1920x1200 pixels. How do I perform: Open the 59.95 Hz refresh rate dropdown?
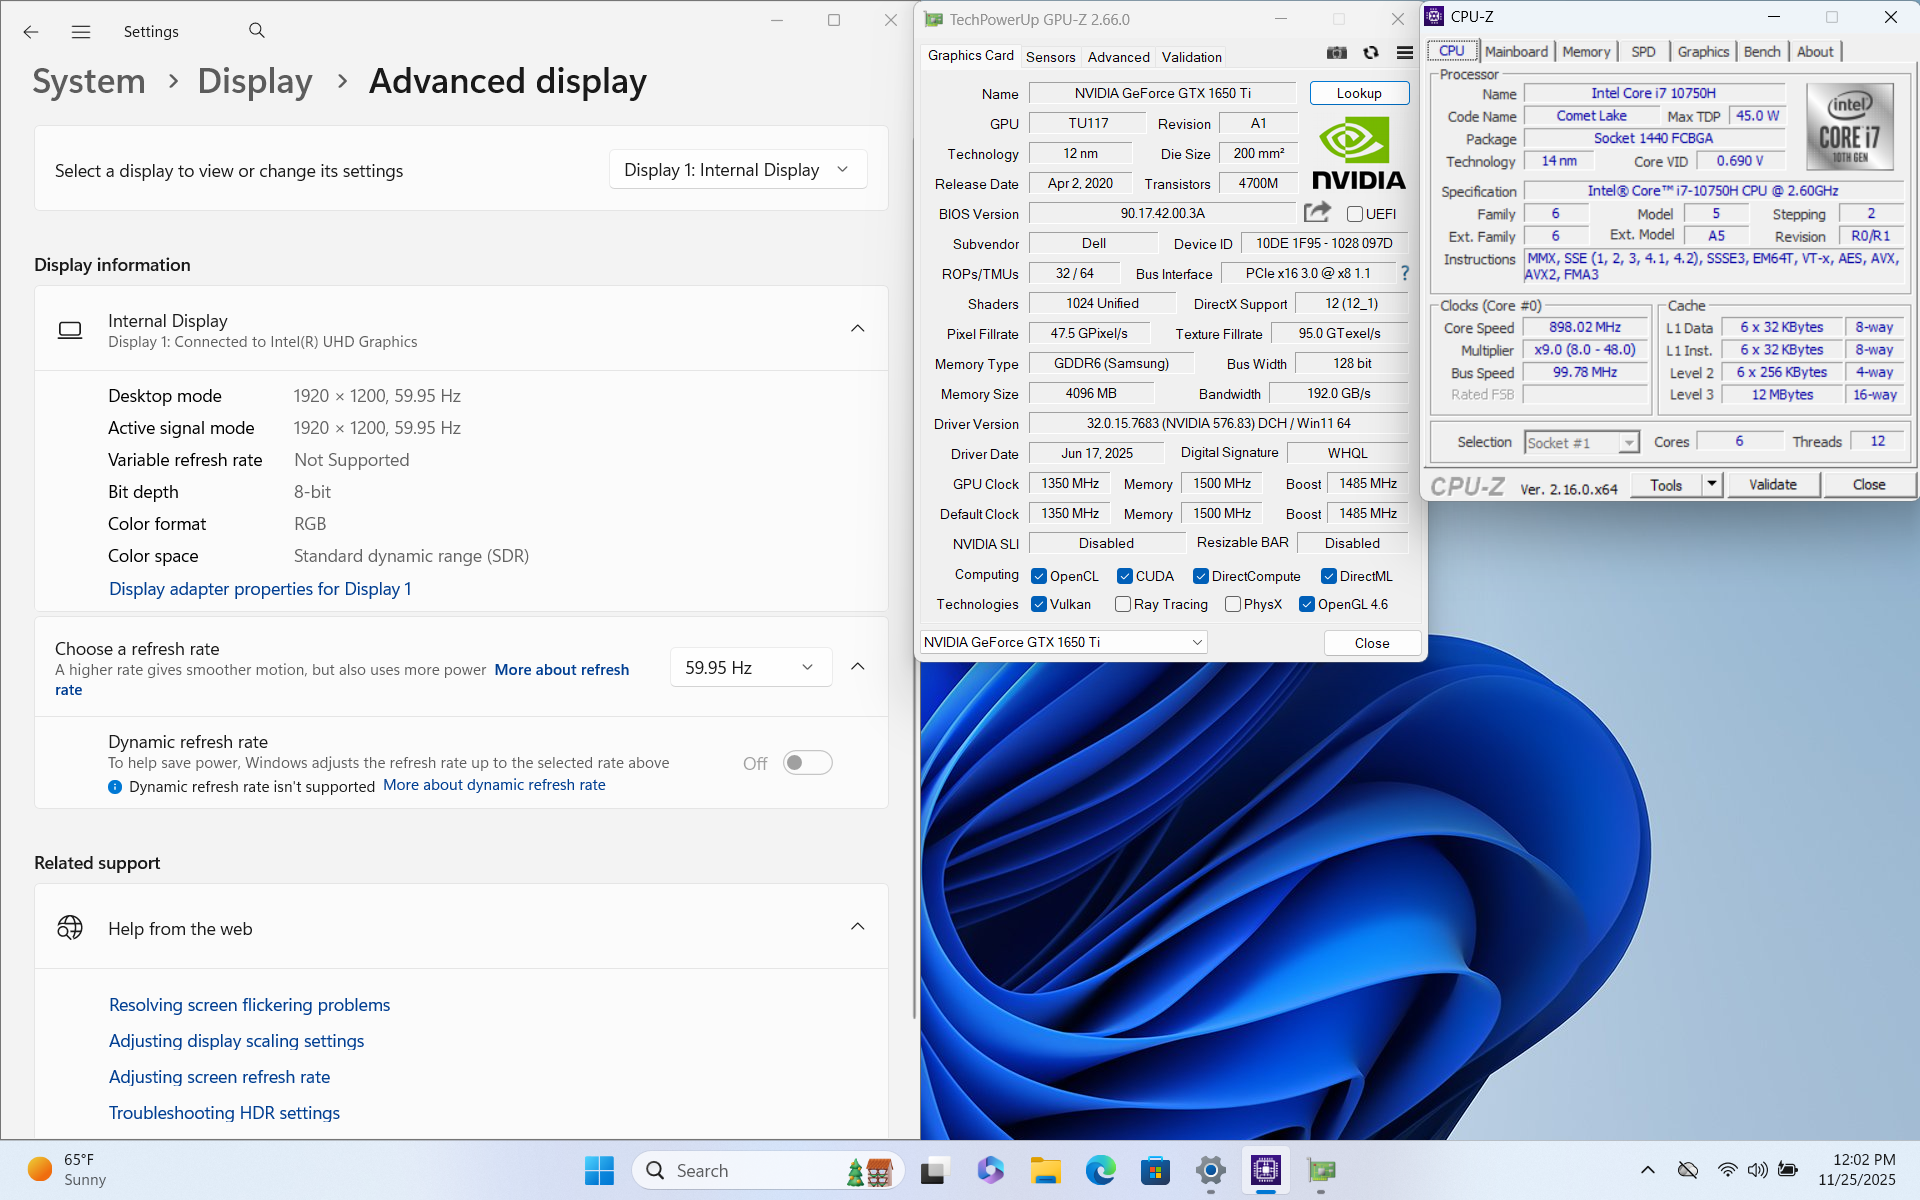pyautogui.click(x=750, y=667)
